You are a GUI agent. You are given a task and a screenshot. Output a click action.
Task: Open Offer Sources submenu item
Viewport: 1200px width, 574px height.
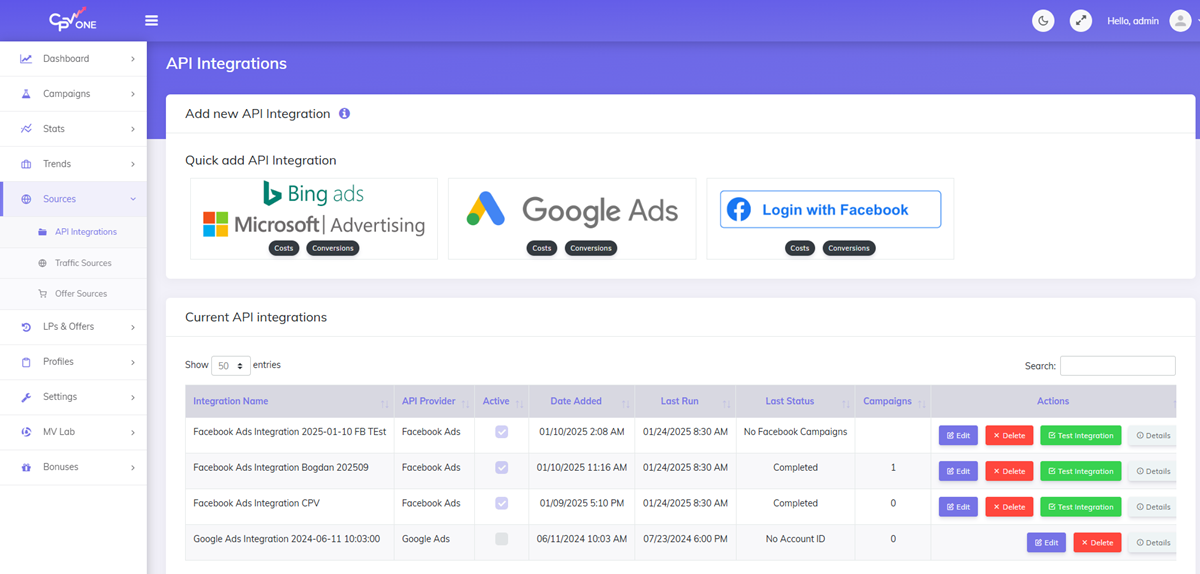[74, 294]
